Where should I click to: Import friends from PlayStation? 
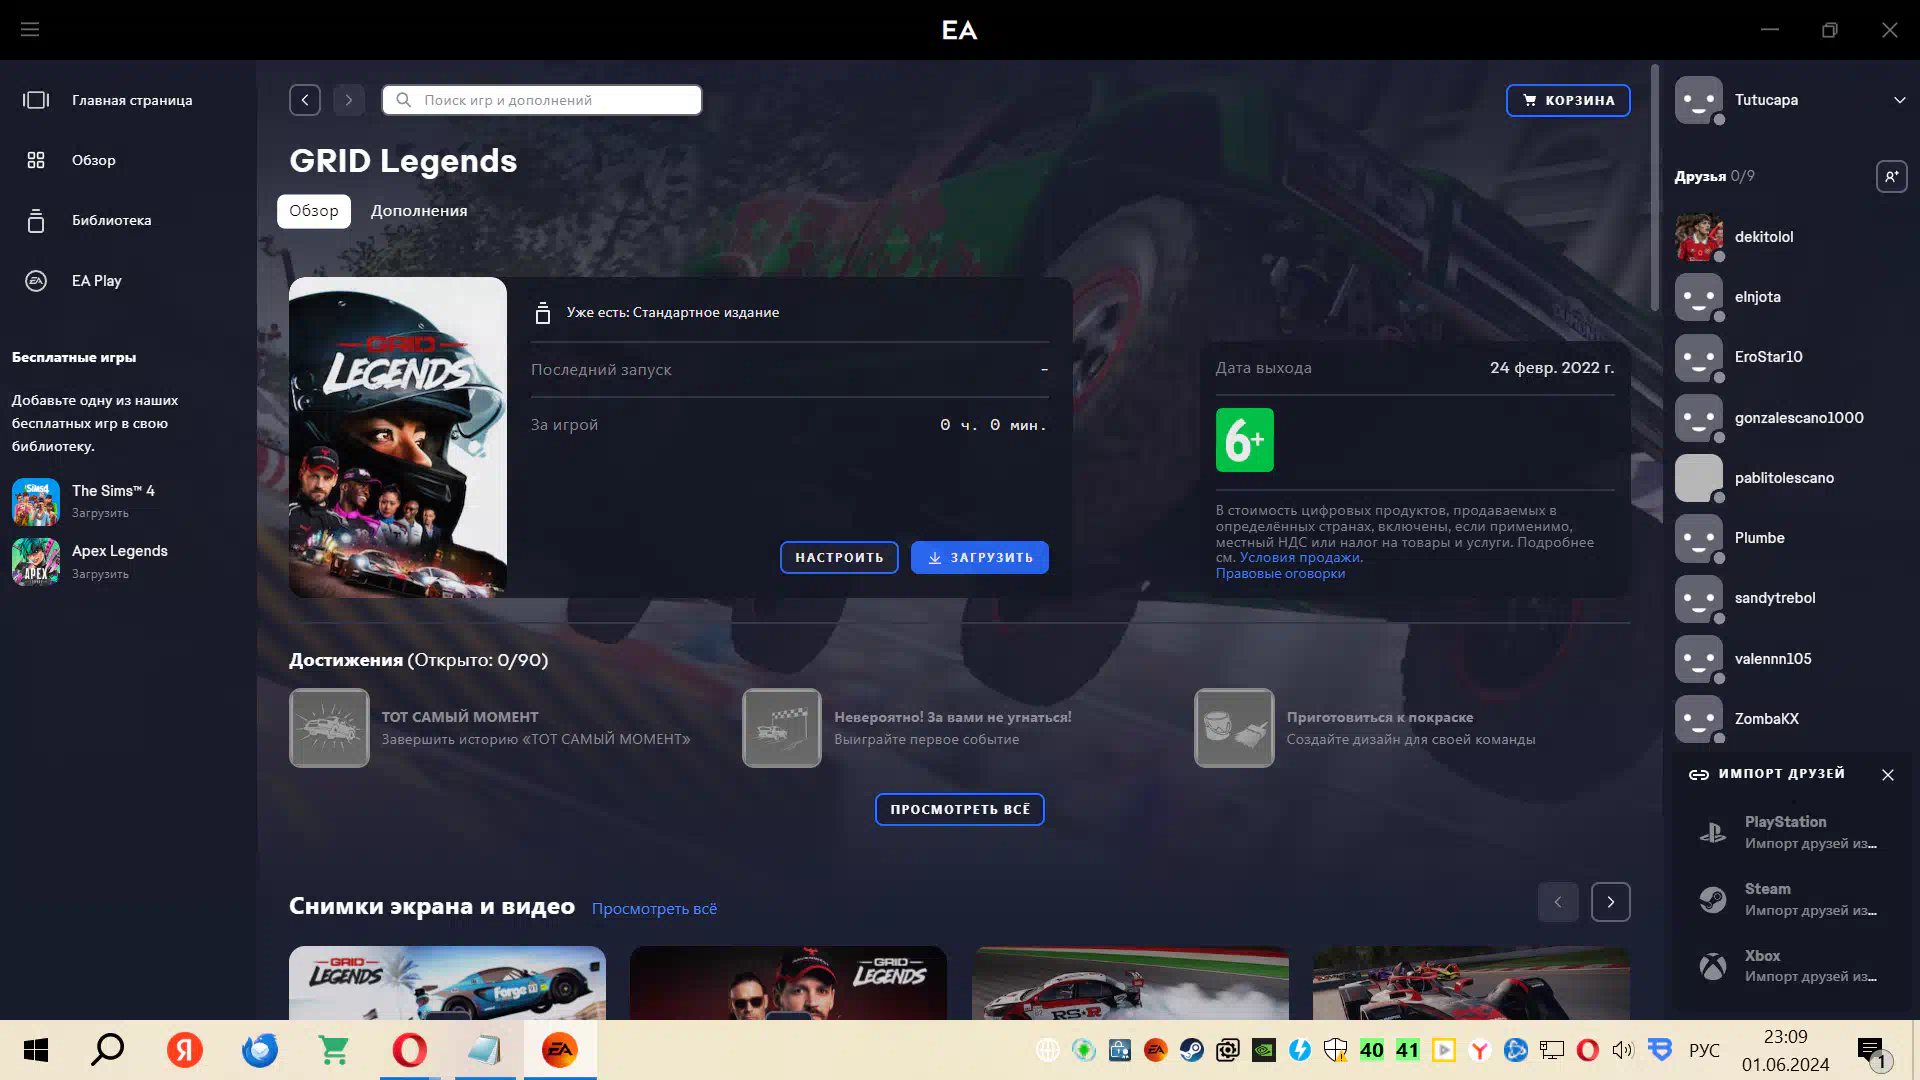(x=1790, y=832)
